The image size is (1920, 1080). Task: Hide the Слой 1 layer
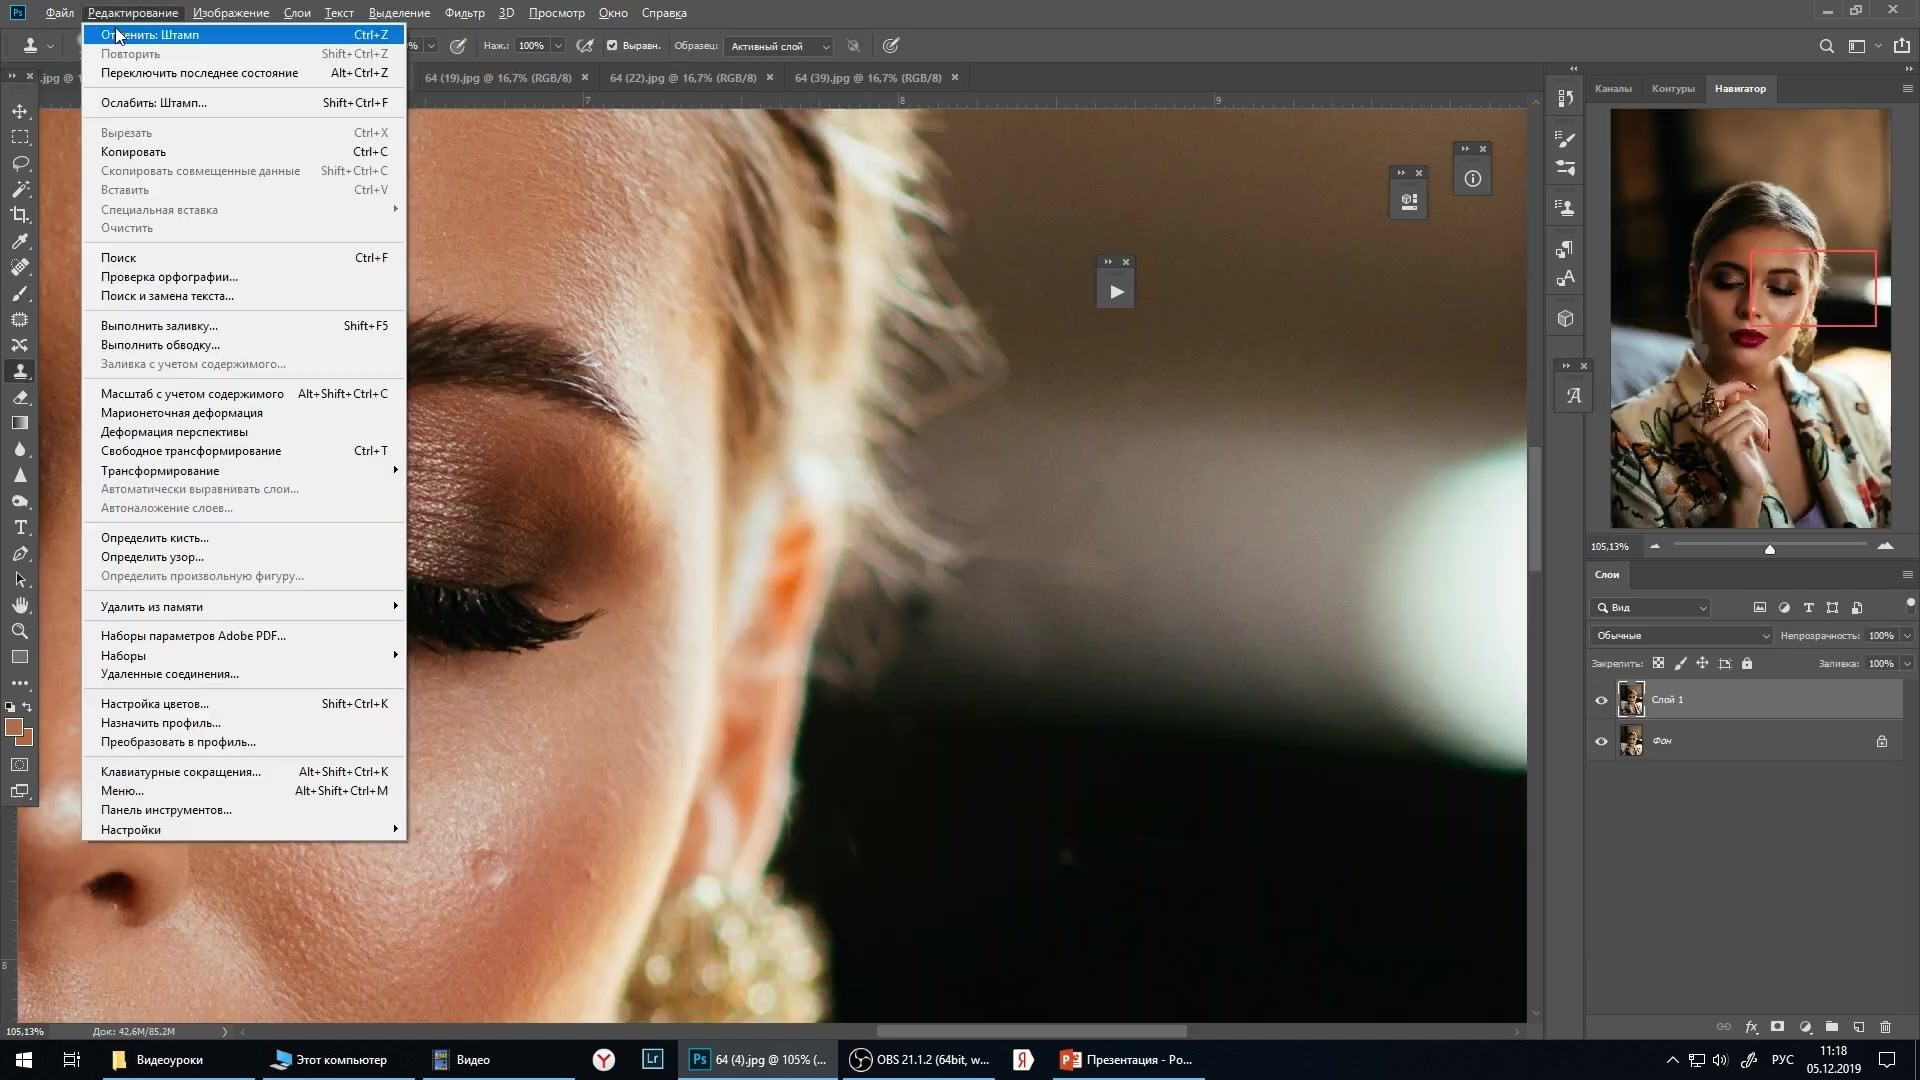1601,700
